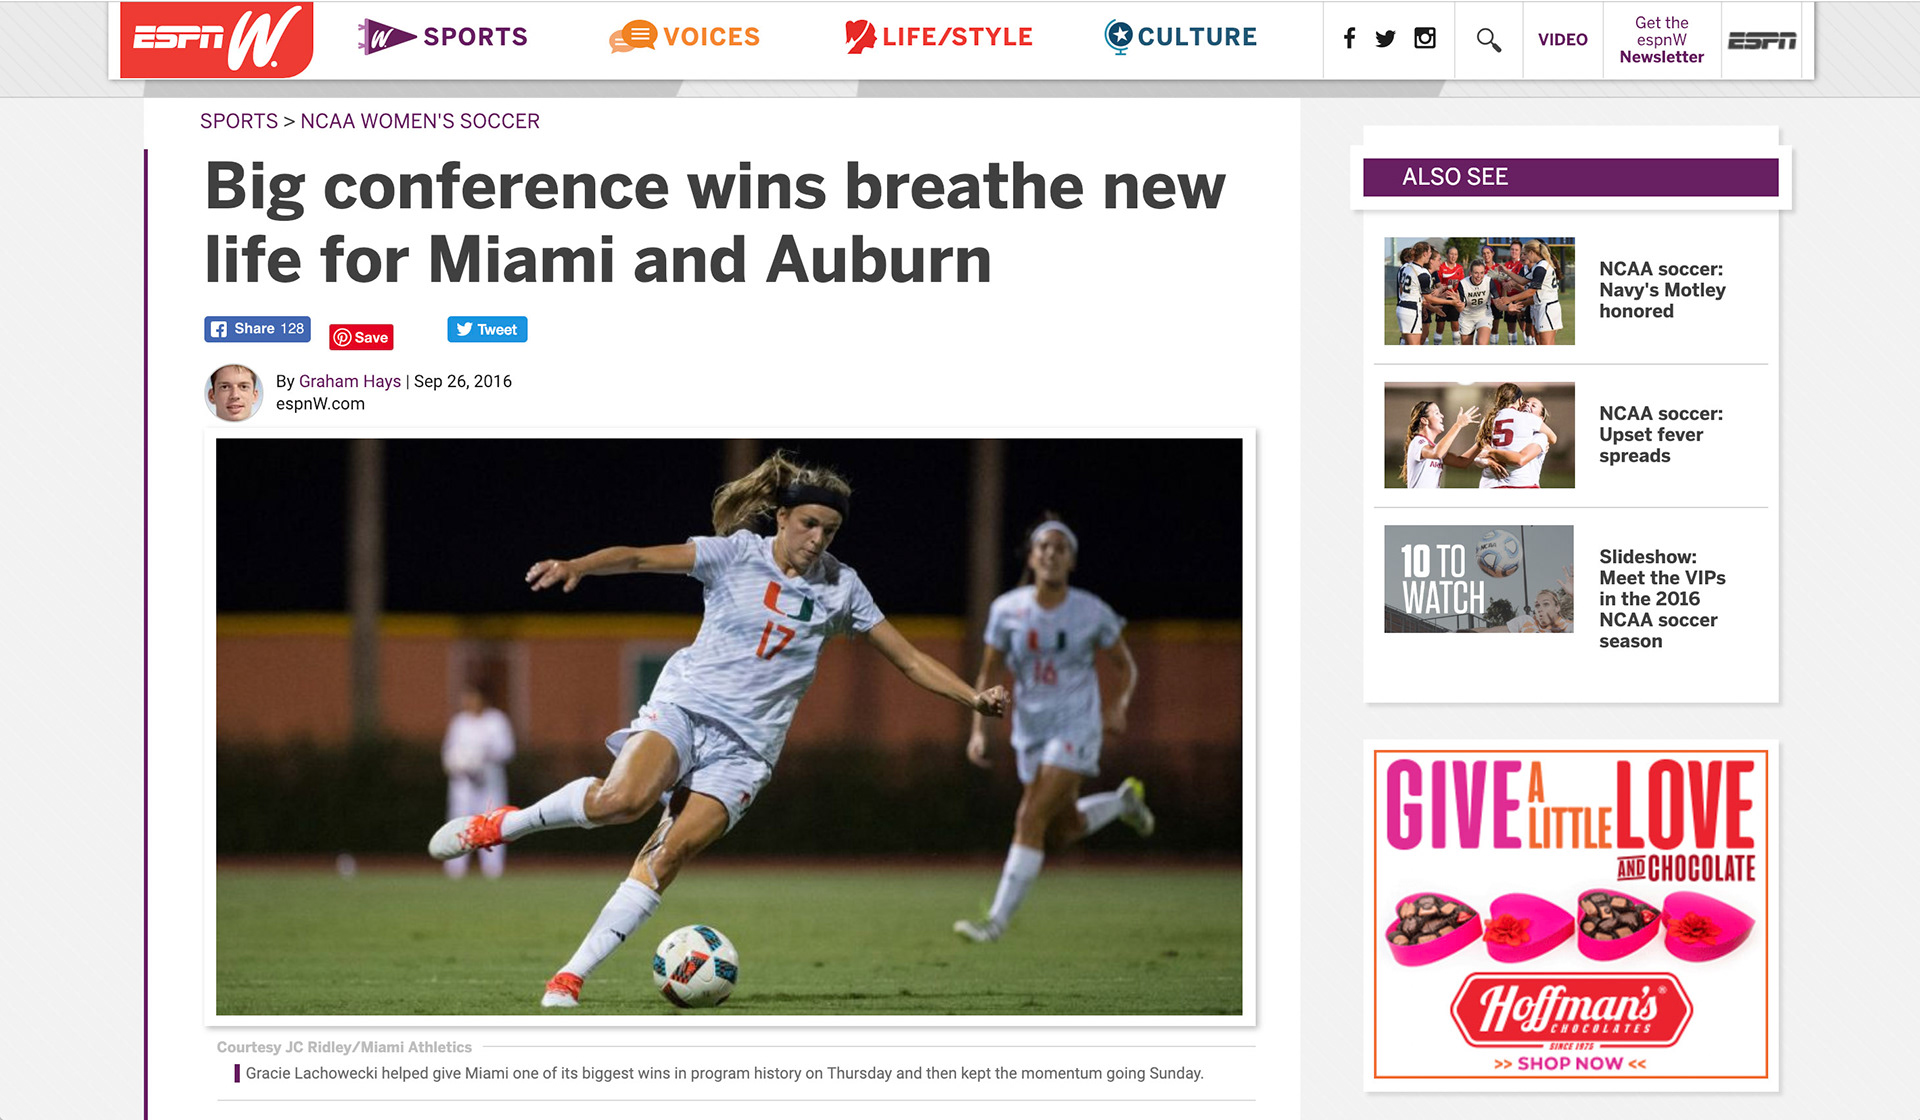Save article to Pinterest

(x=361, y=337)
